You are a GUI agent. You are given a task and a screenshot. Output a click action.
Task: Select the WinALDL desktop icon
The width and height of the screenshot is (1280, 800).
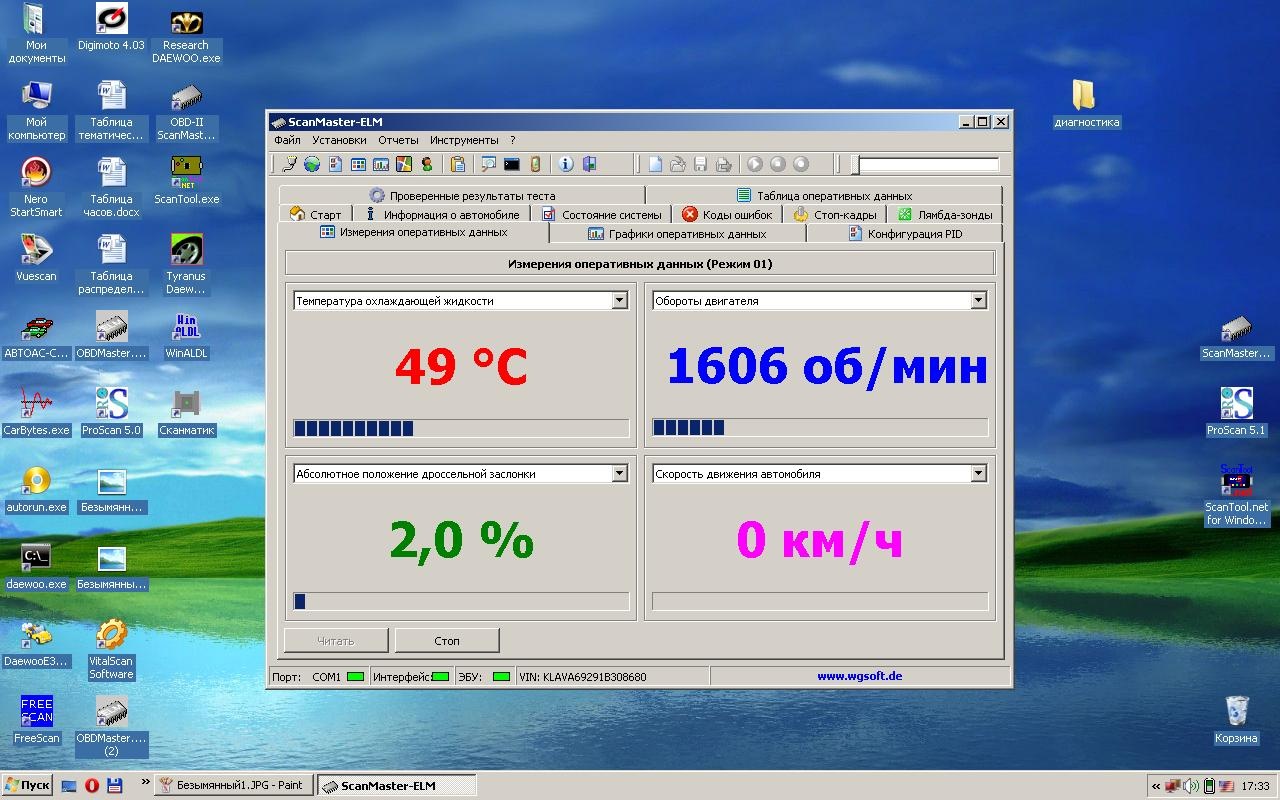point(186,335)
